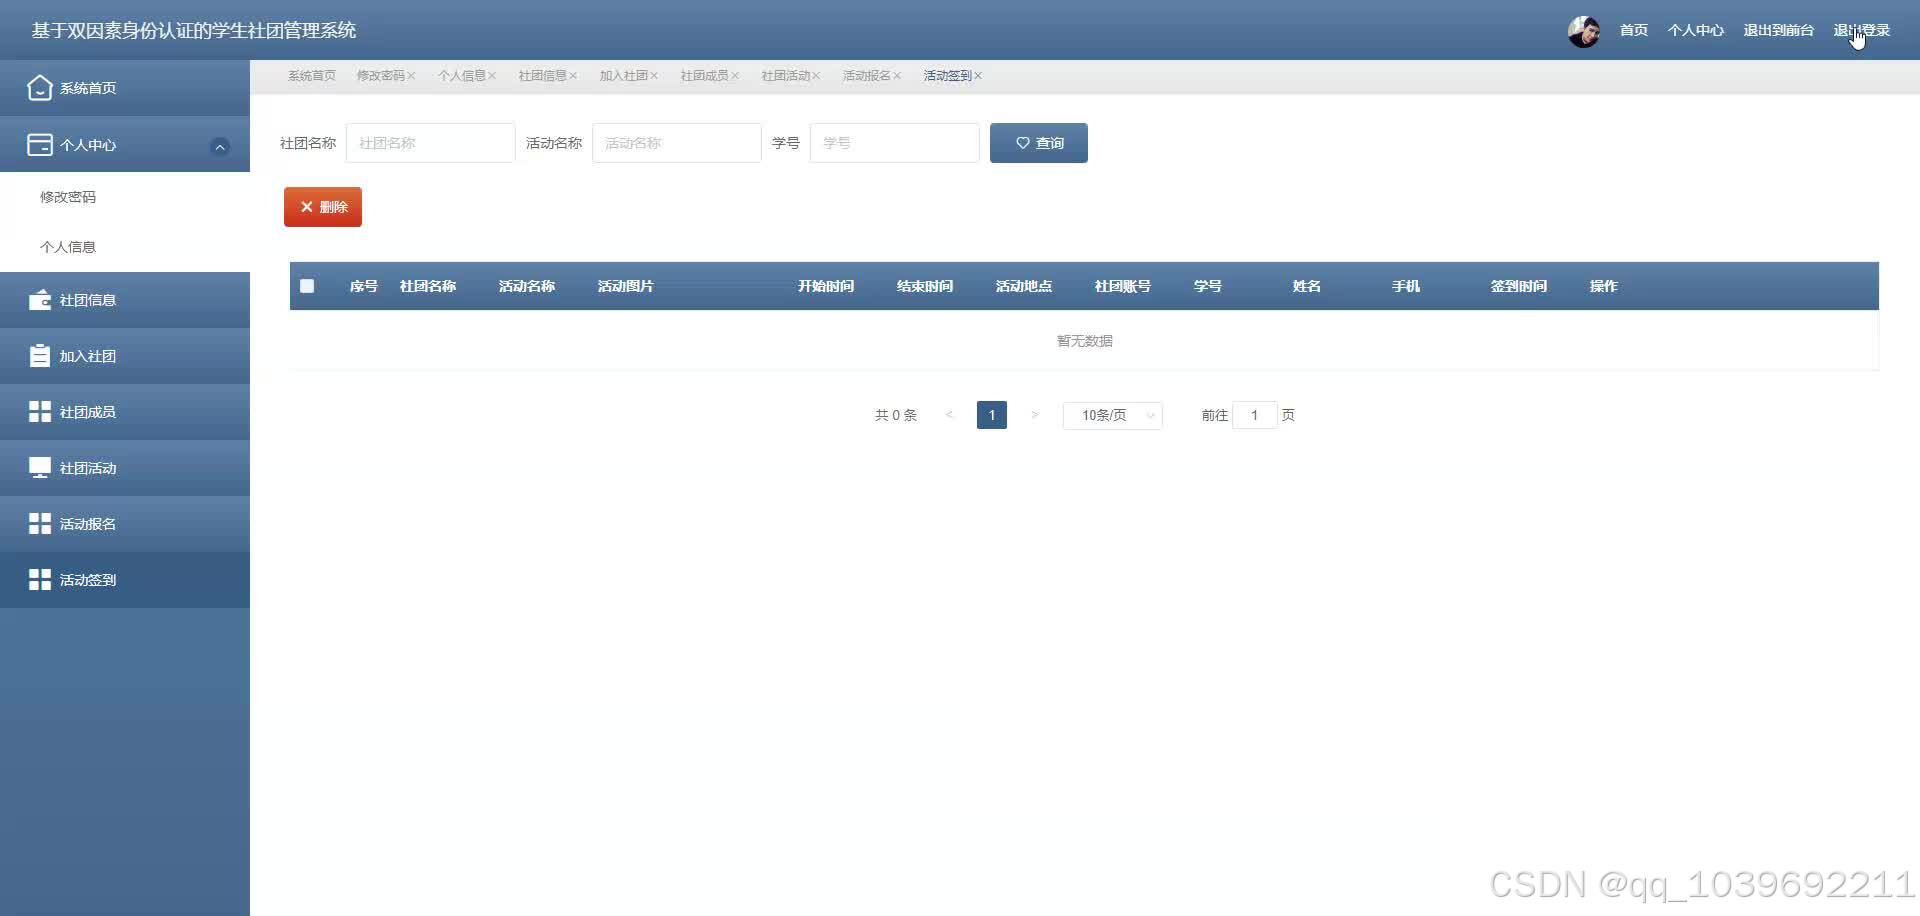The width and height of the screenshot is (1920, 916).
Task: Open the 10条/页 page size dropdown
Action: point(1112,415)
